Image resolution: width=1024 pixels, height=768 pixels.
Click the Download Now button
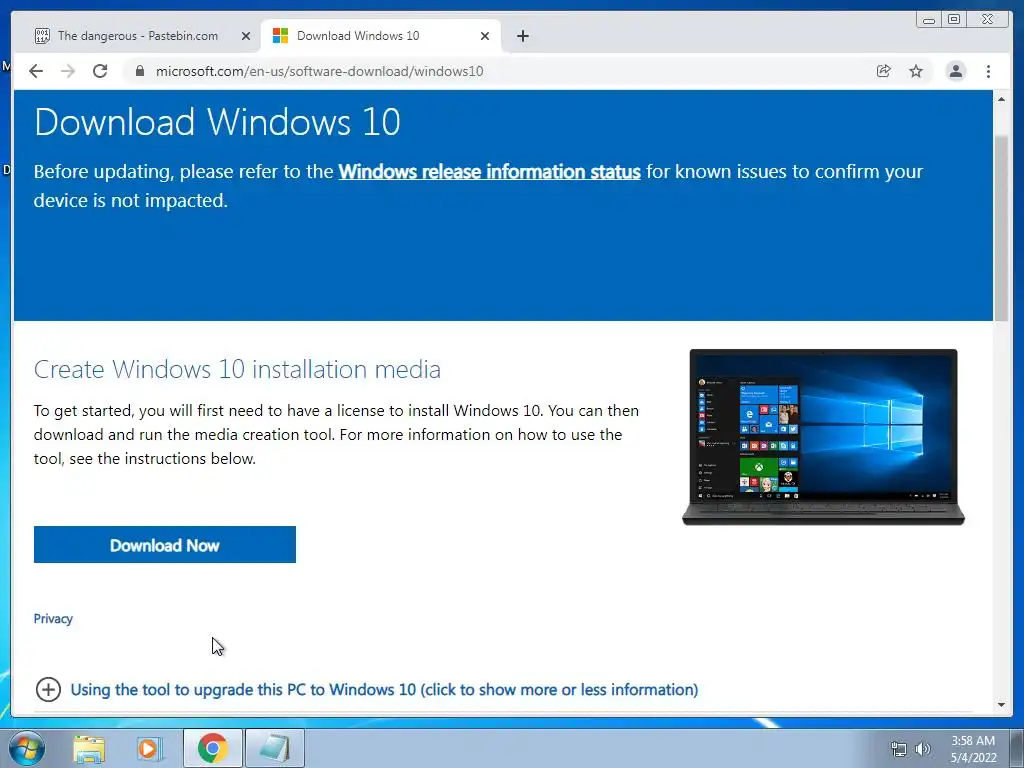pos(165,545)
